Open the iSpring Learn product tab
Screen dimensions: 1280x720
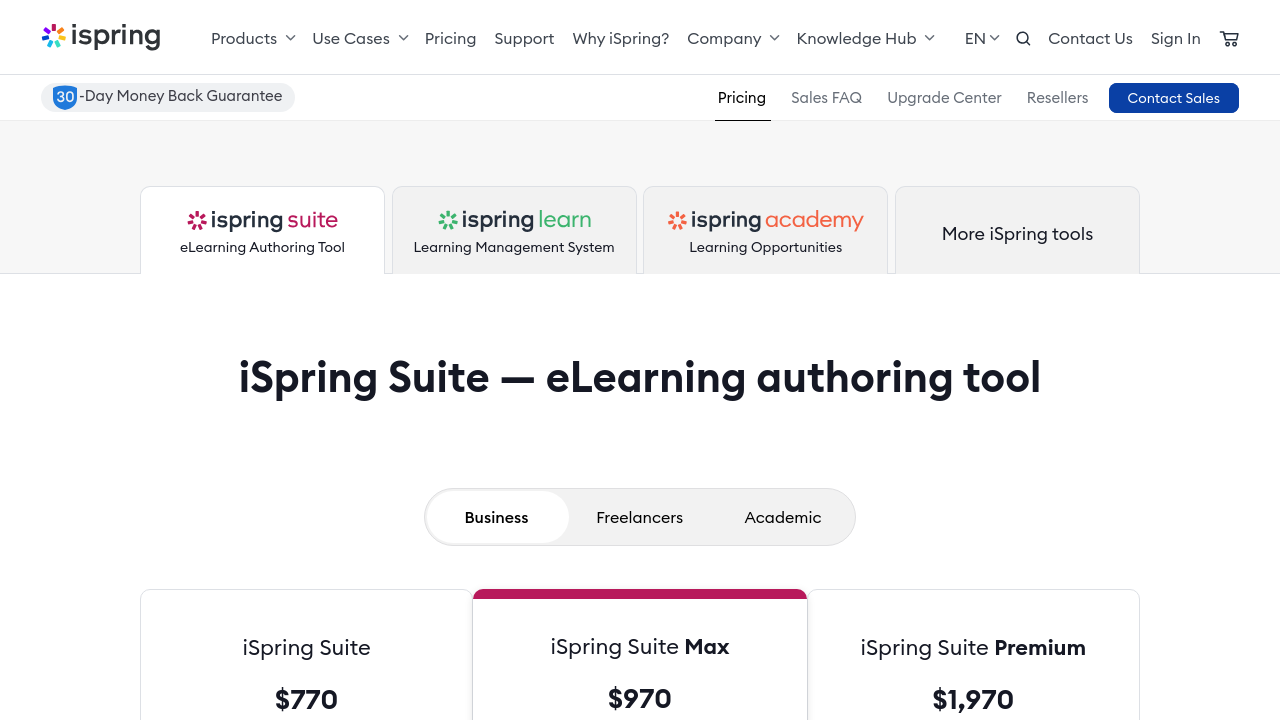[514, 231]
